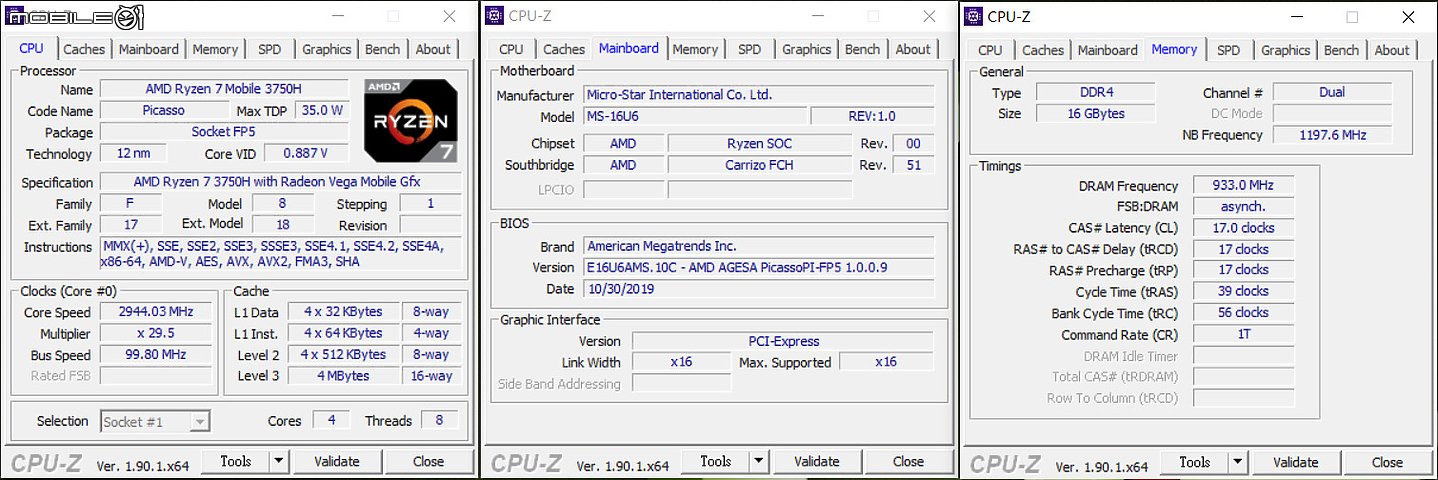Click Manufacturer field Micro-Star International Co. Ltd.

pyautogui.click(x=758, y=95)
